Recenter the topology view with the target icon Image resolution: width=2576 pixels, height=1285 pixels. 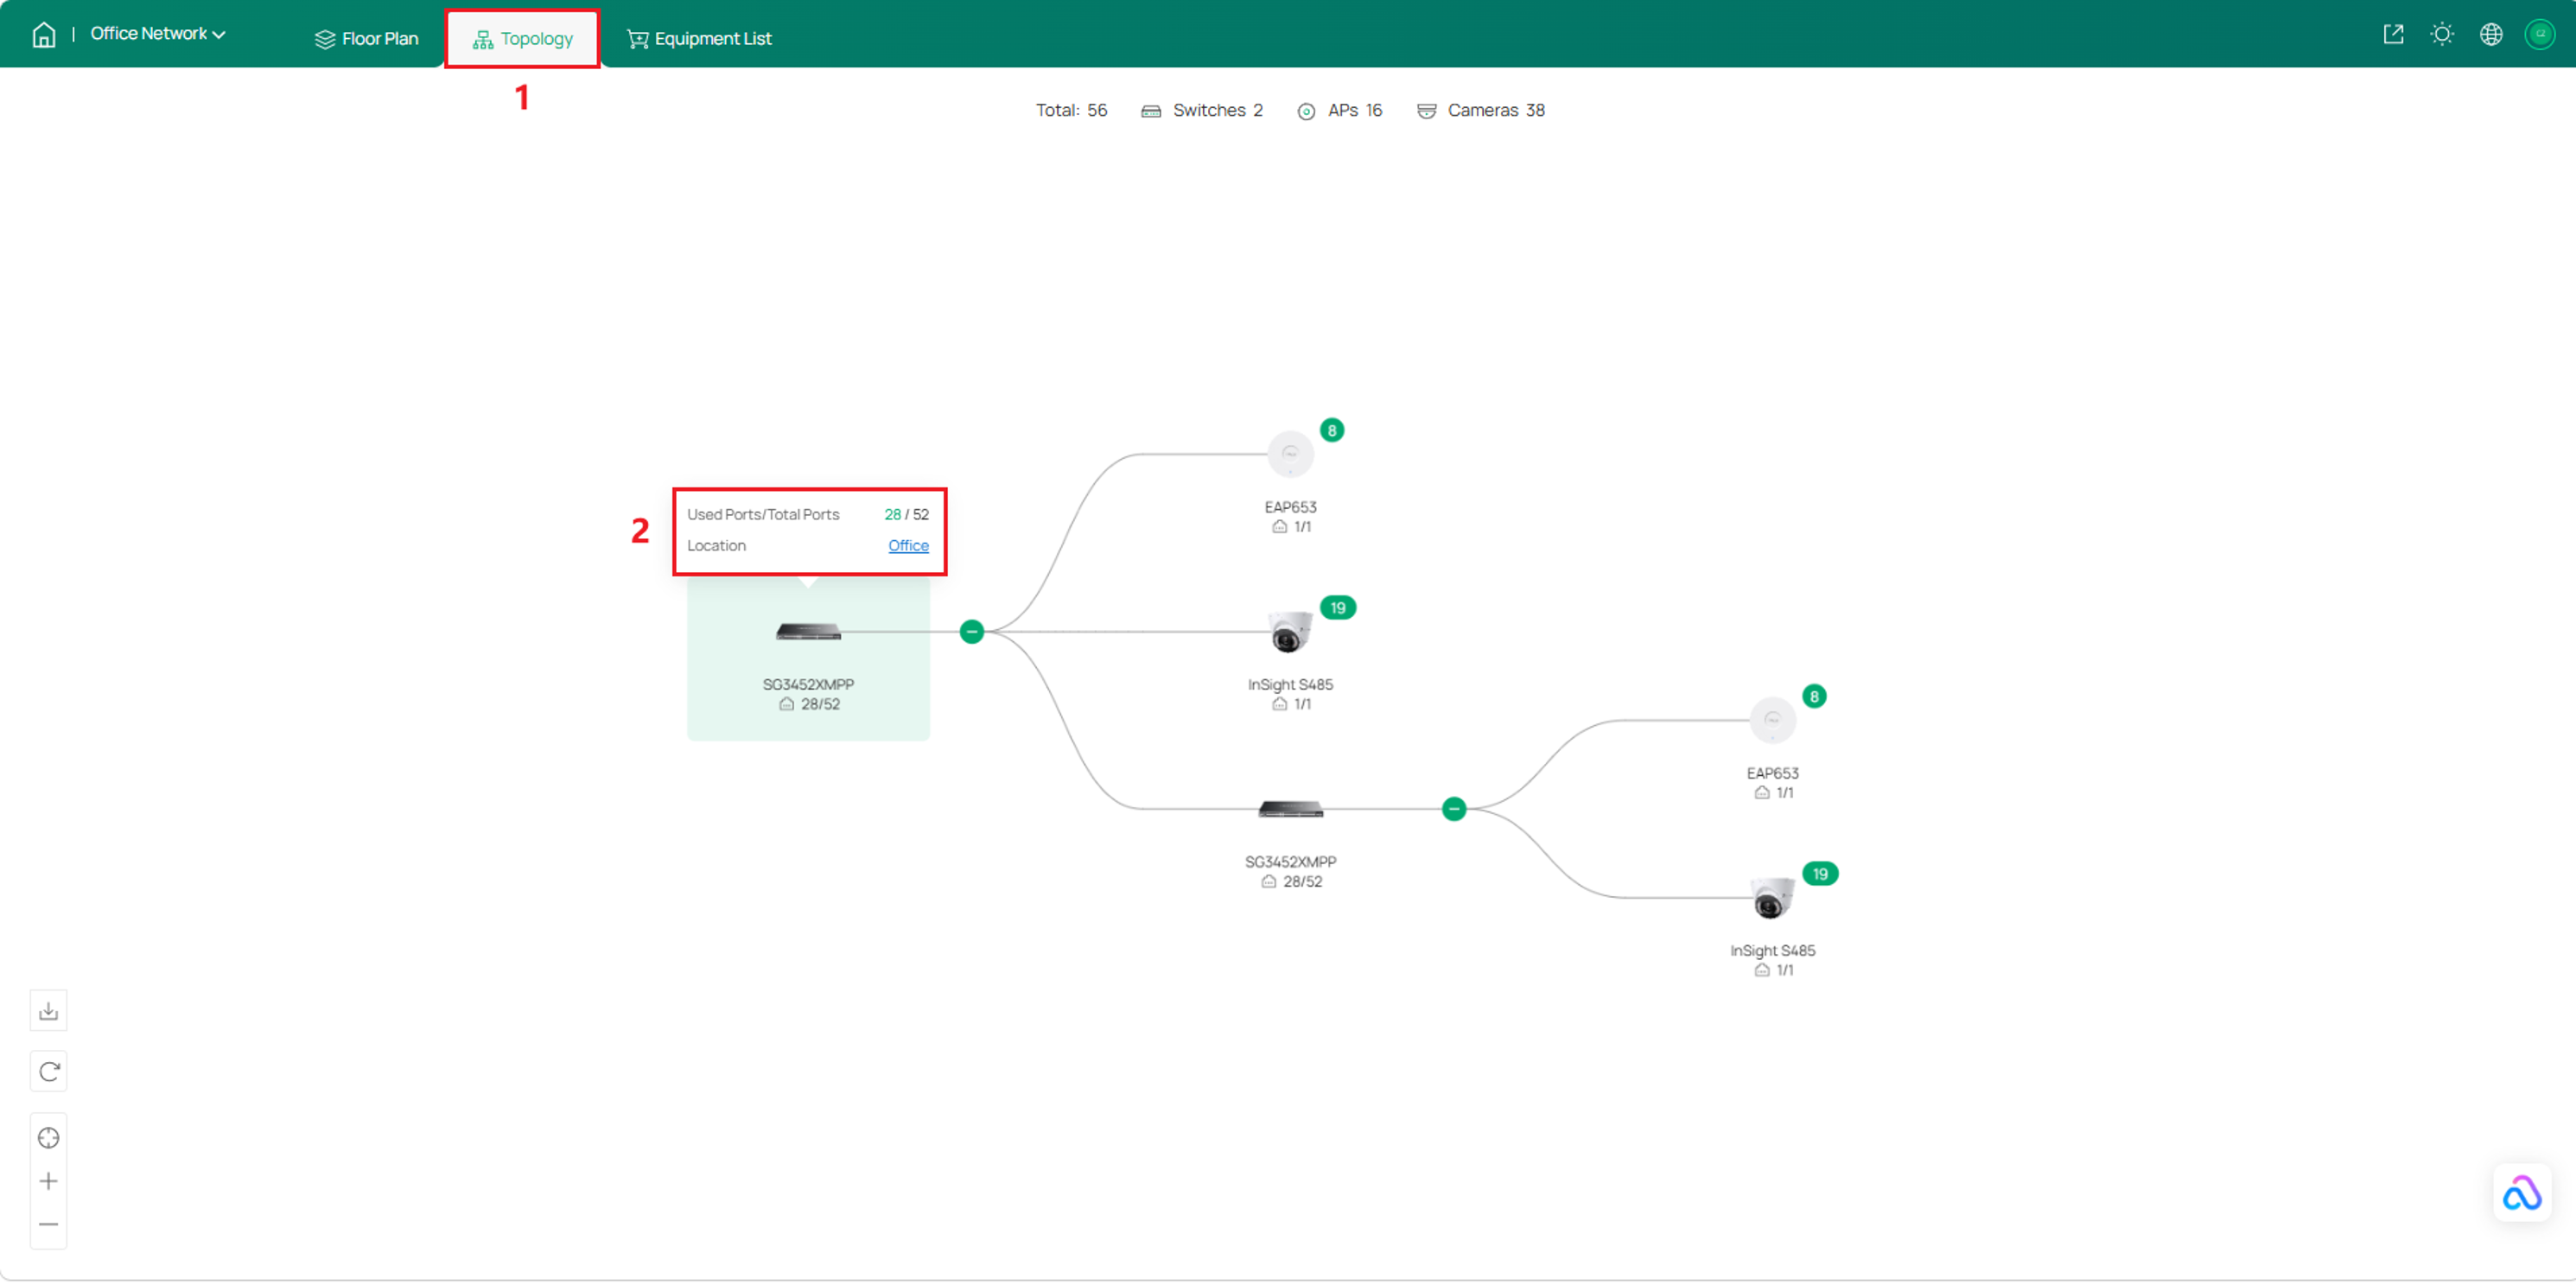click(x=48, y=1138)
